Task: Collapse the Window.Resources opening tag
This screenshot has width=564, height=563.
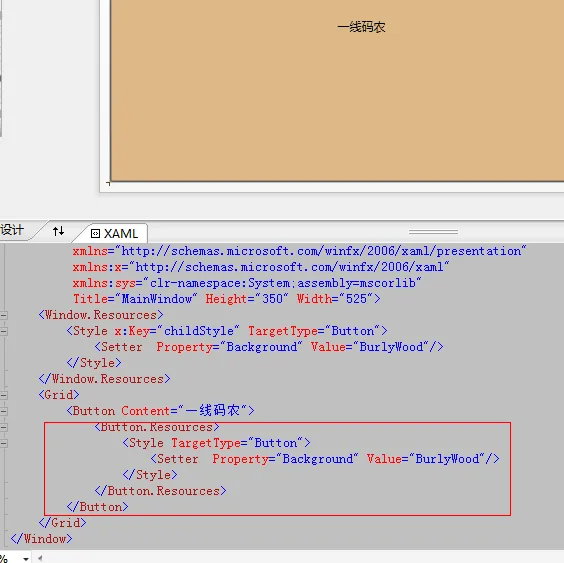Action: (4, 315)
